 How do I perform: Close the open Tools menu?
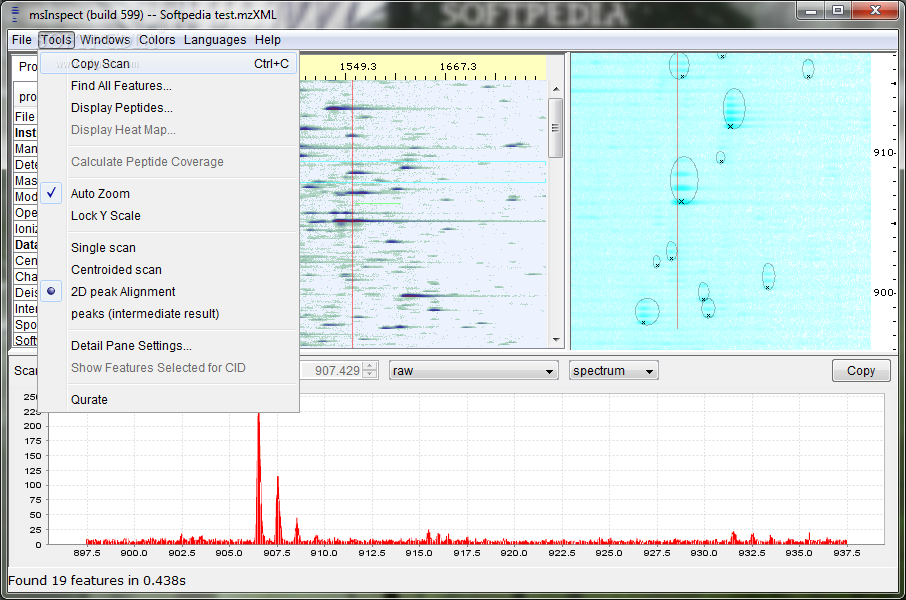click(x=56, y=40)
